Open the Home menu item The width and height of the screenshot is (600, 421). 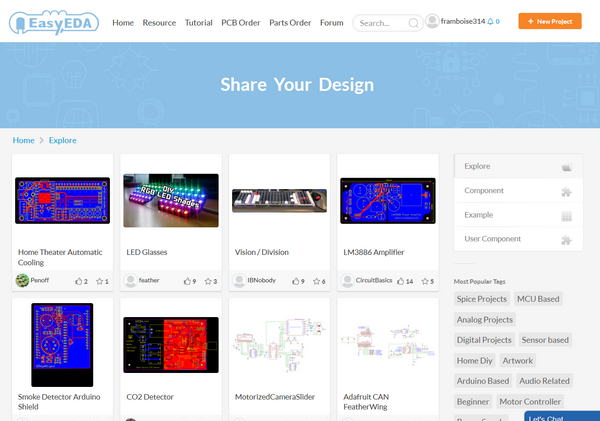(x=123, y=23)
